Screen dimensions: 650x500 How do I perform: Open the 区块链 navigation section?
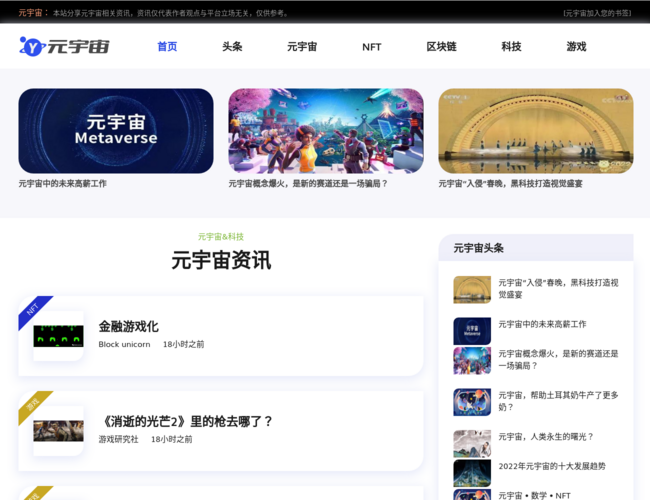click(441, 47)
